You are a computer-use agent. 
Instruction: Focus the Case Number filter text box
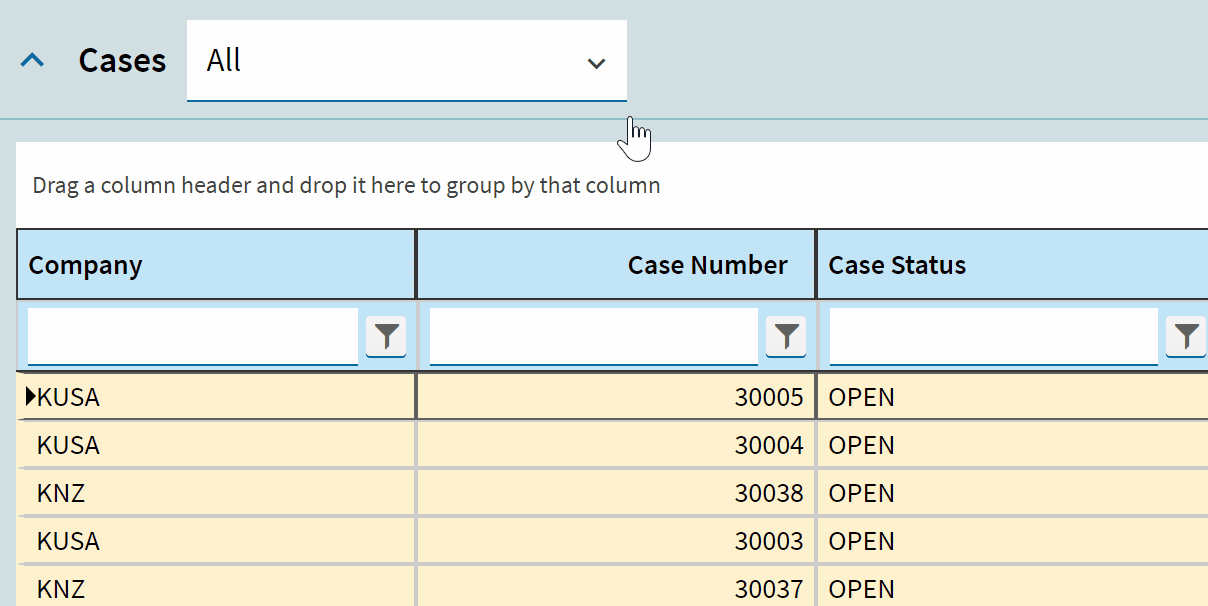click(593, 336)
